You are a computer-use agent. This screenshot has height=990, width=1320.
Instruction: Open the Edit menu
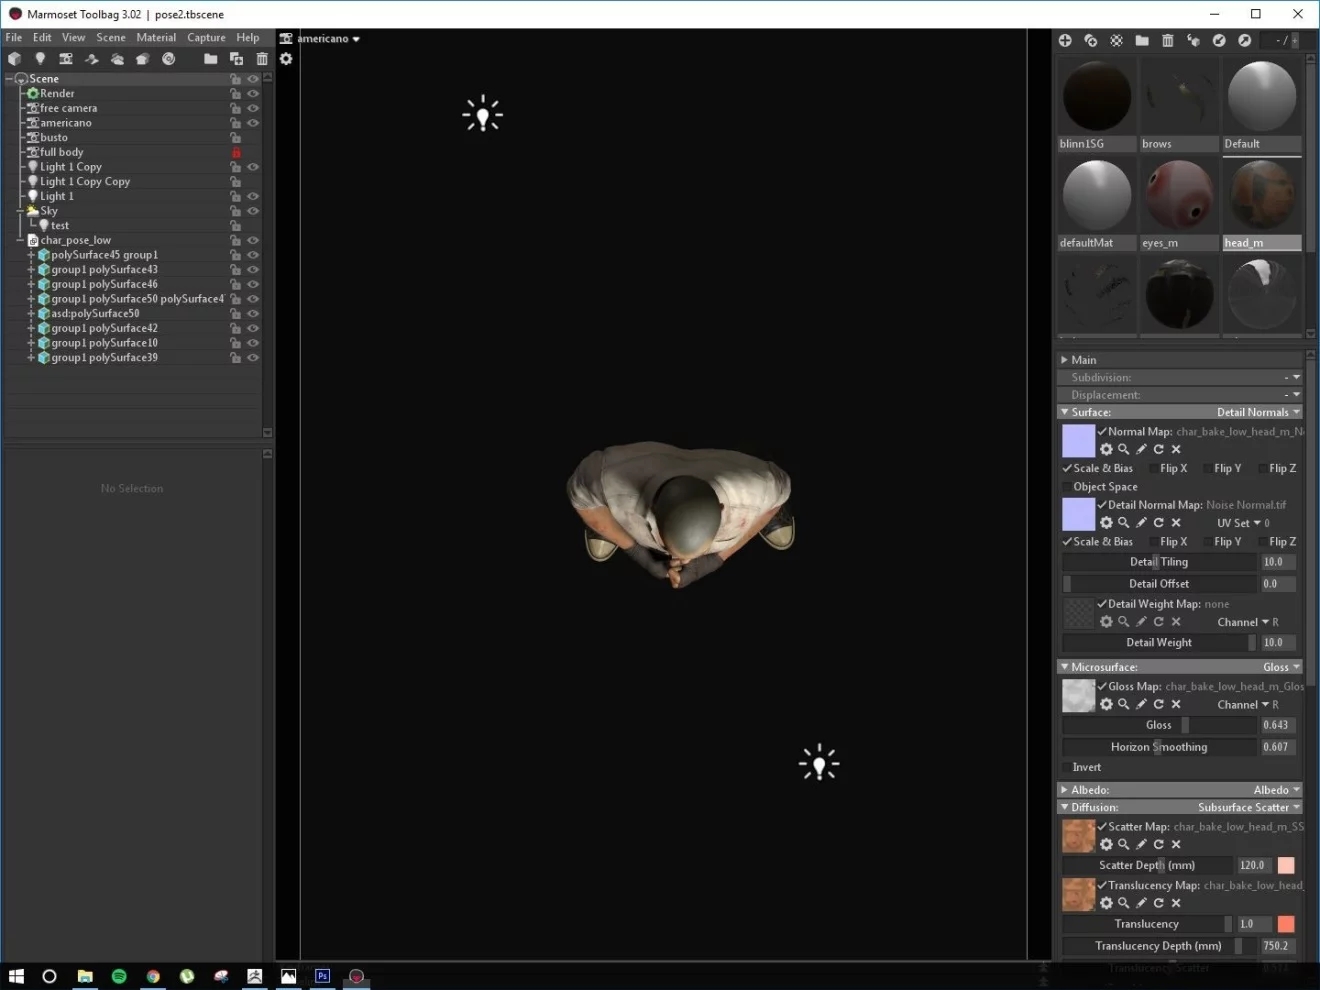42,38
